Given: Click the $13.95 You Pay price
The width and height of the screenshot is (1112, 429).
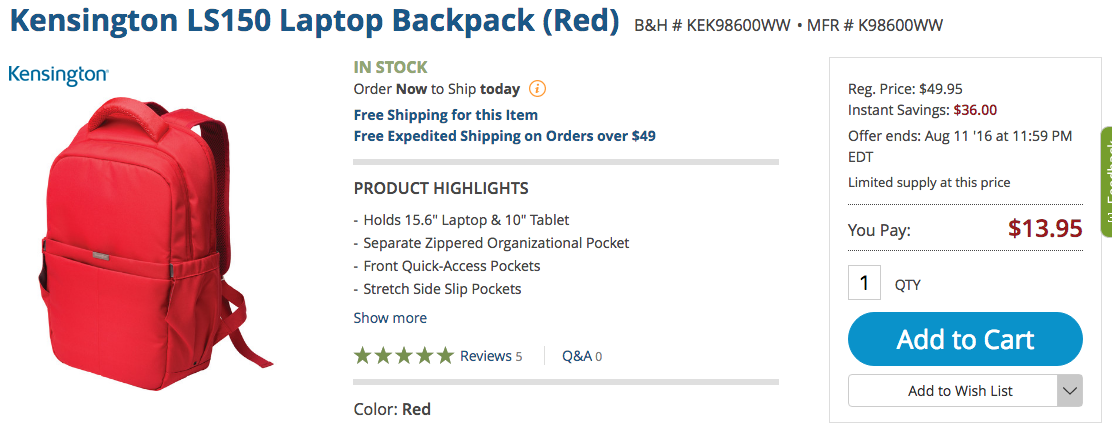Looking at the screenshot, I should coord(1045,229).
